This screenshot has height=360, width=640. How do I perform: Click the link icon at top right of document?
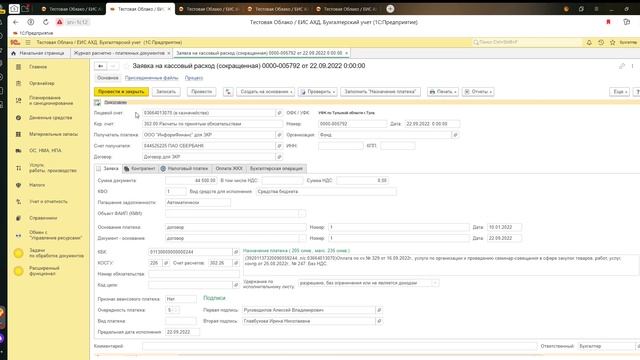pyautogui.click(x=622, y=66)
